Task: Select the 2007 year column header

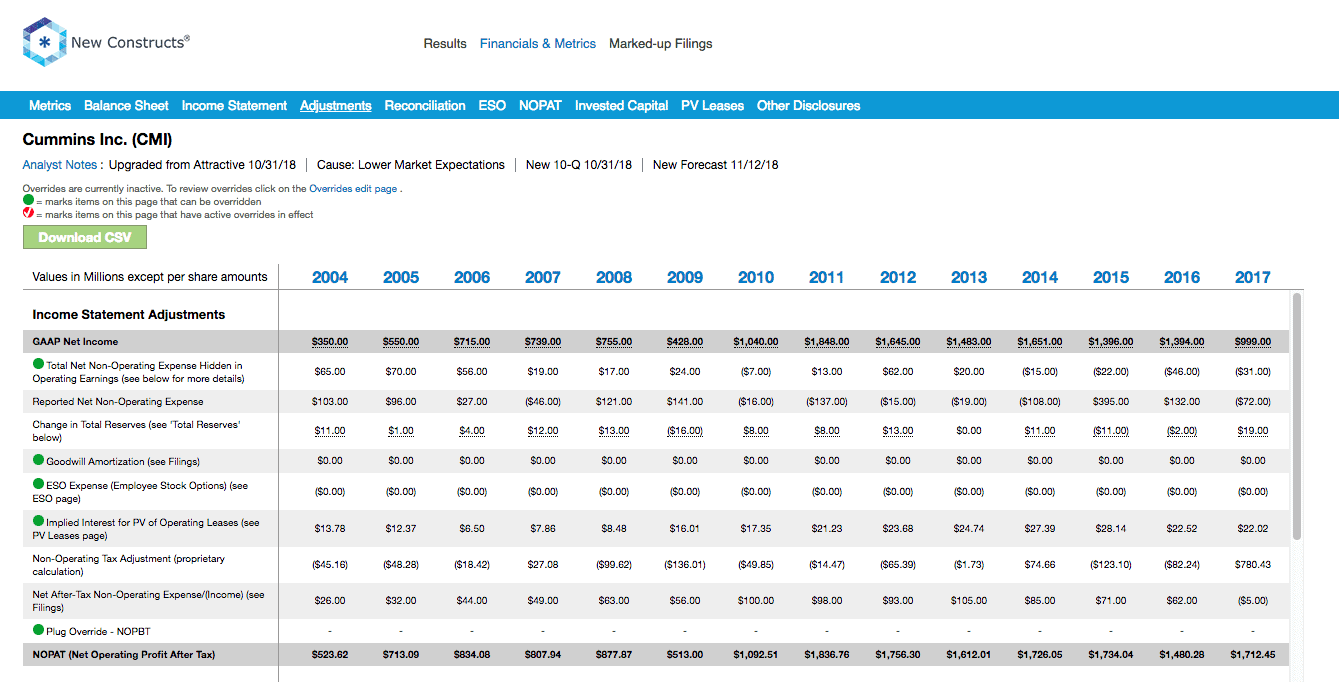Action: (543, 278)
